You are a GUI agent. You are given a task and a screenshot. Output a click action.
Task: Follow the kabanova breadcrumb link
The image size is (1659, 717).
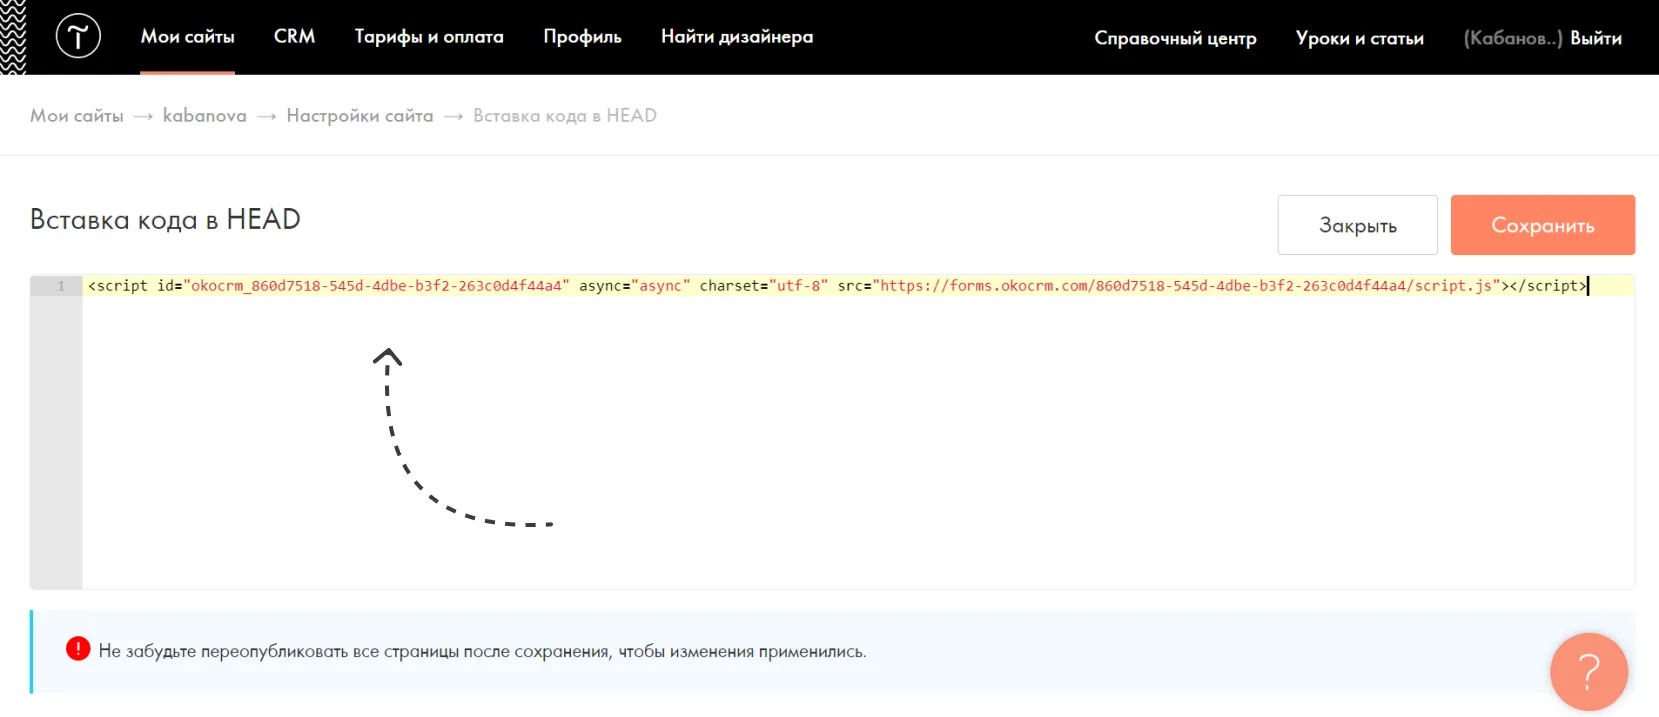click(x=205, y=115)
